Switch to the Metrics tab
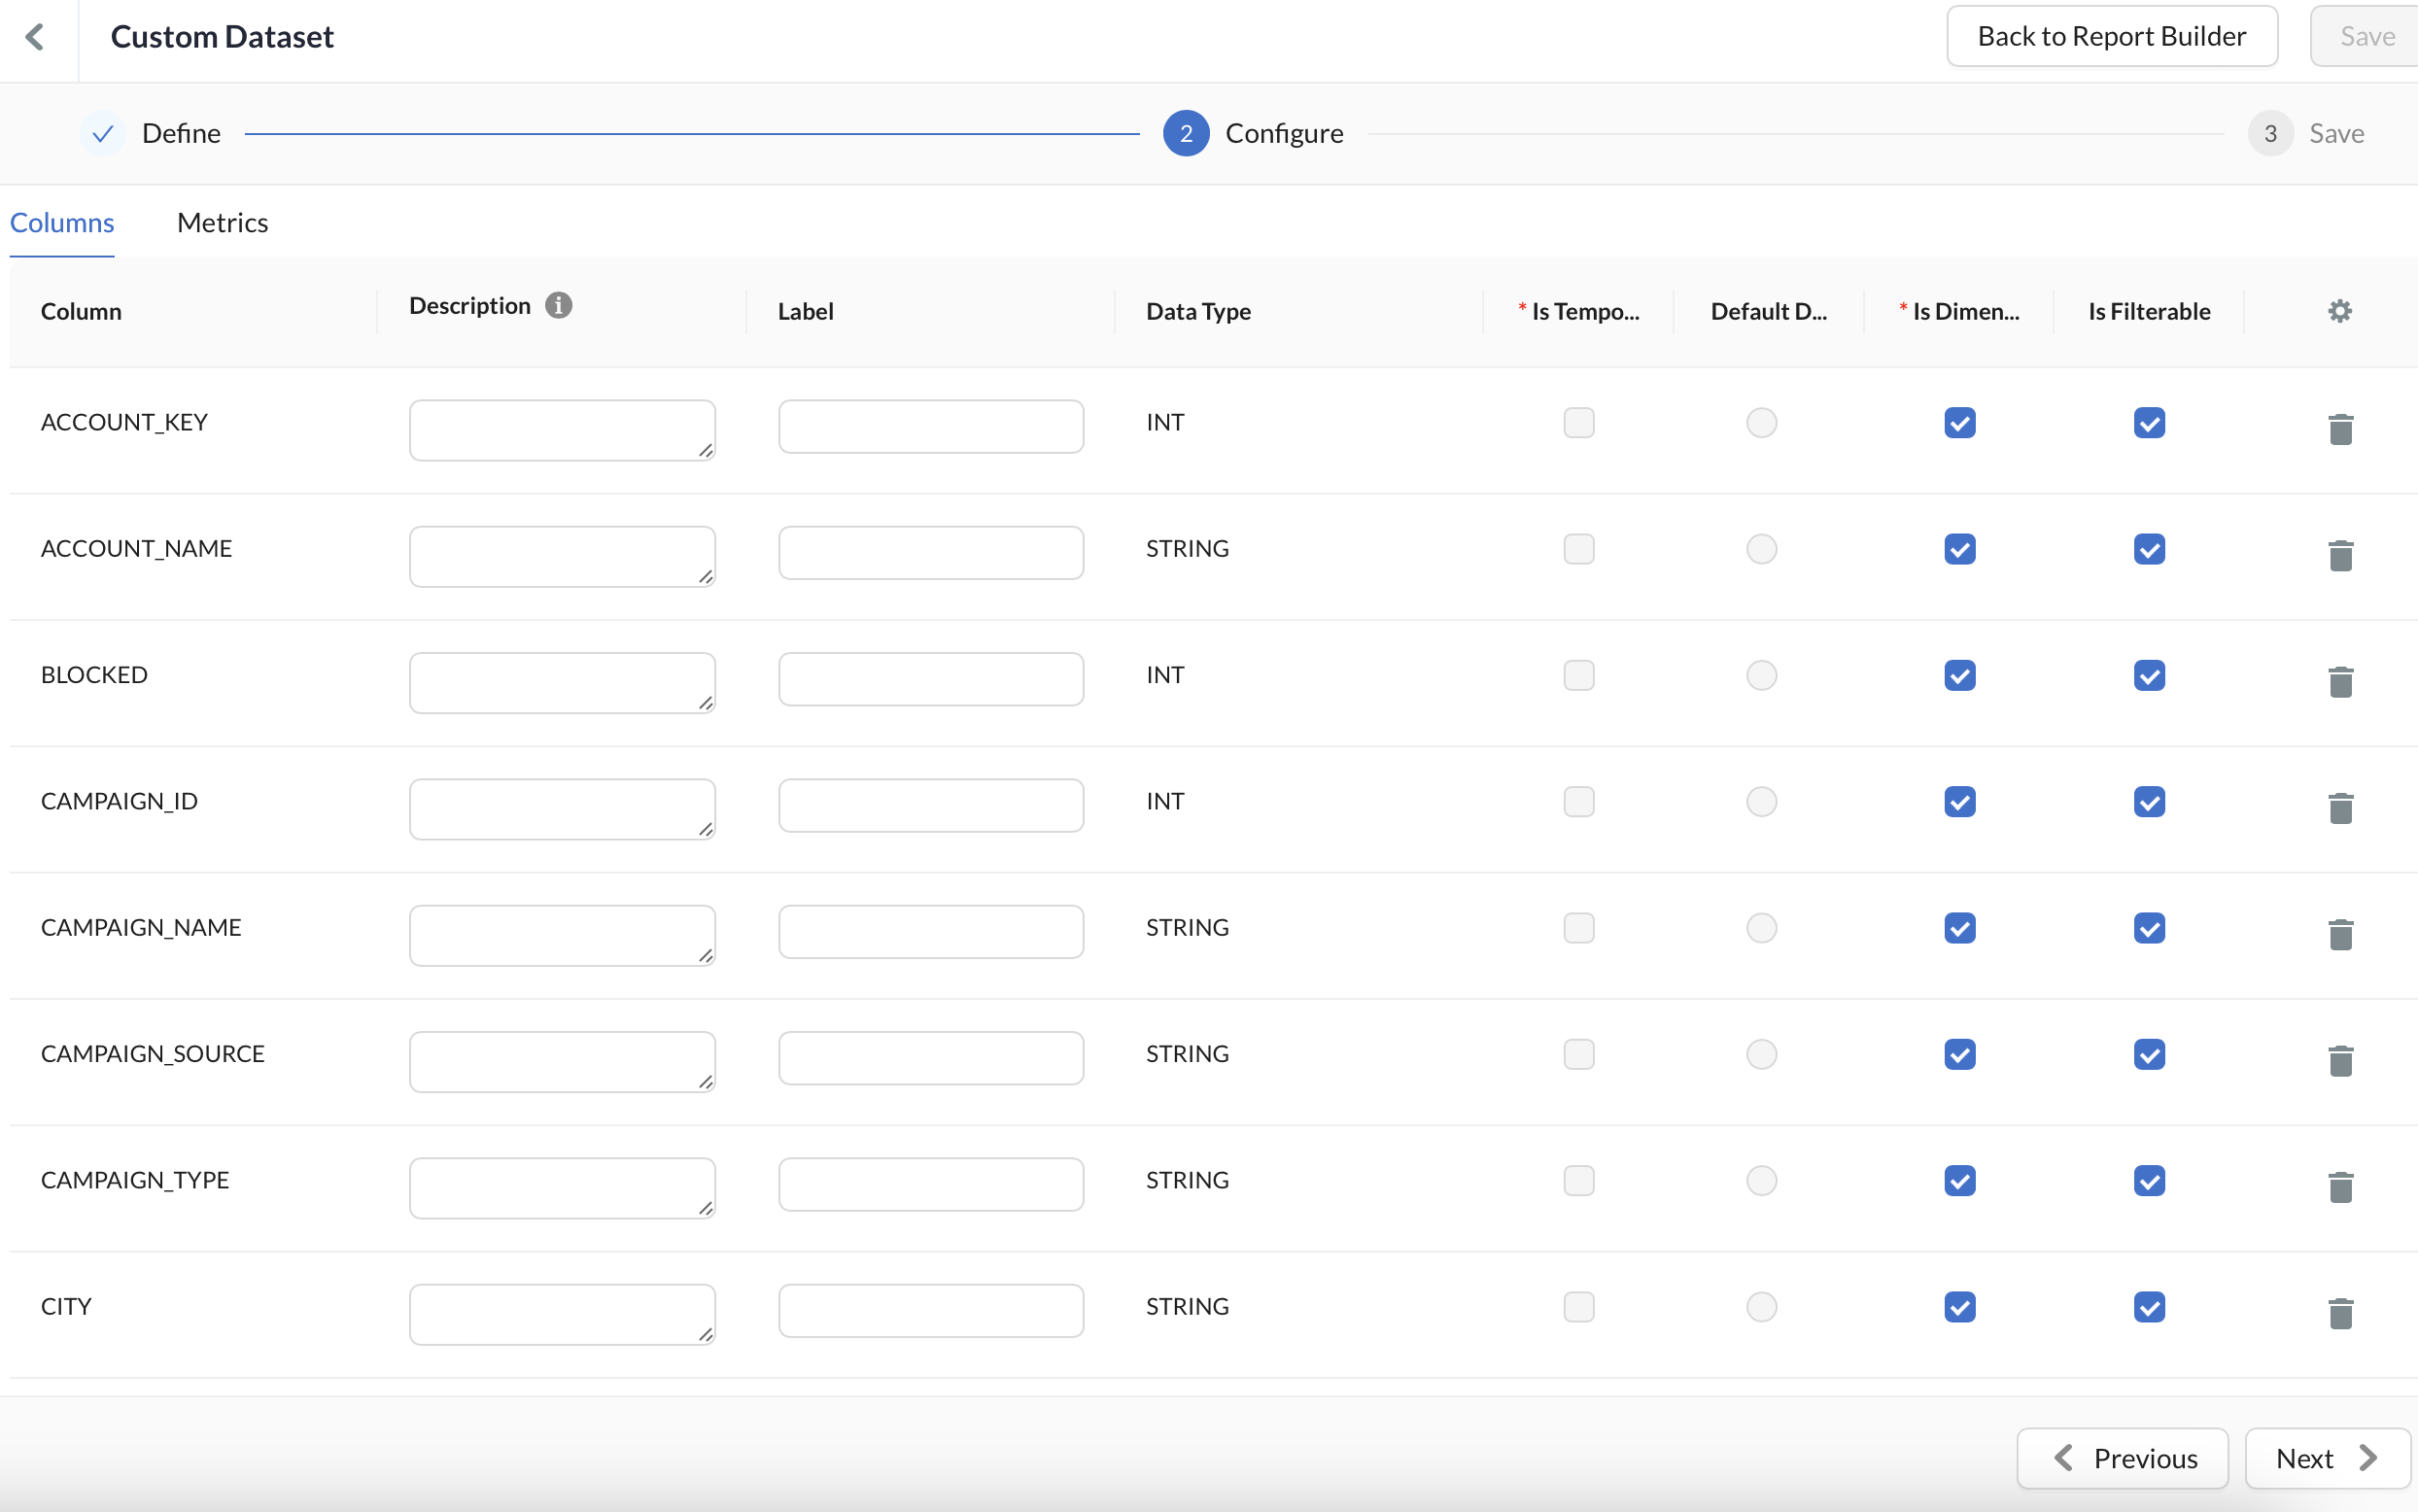Image resolution: width=2418 pixels, height=1512 pixels. coord(222,222)
